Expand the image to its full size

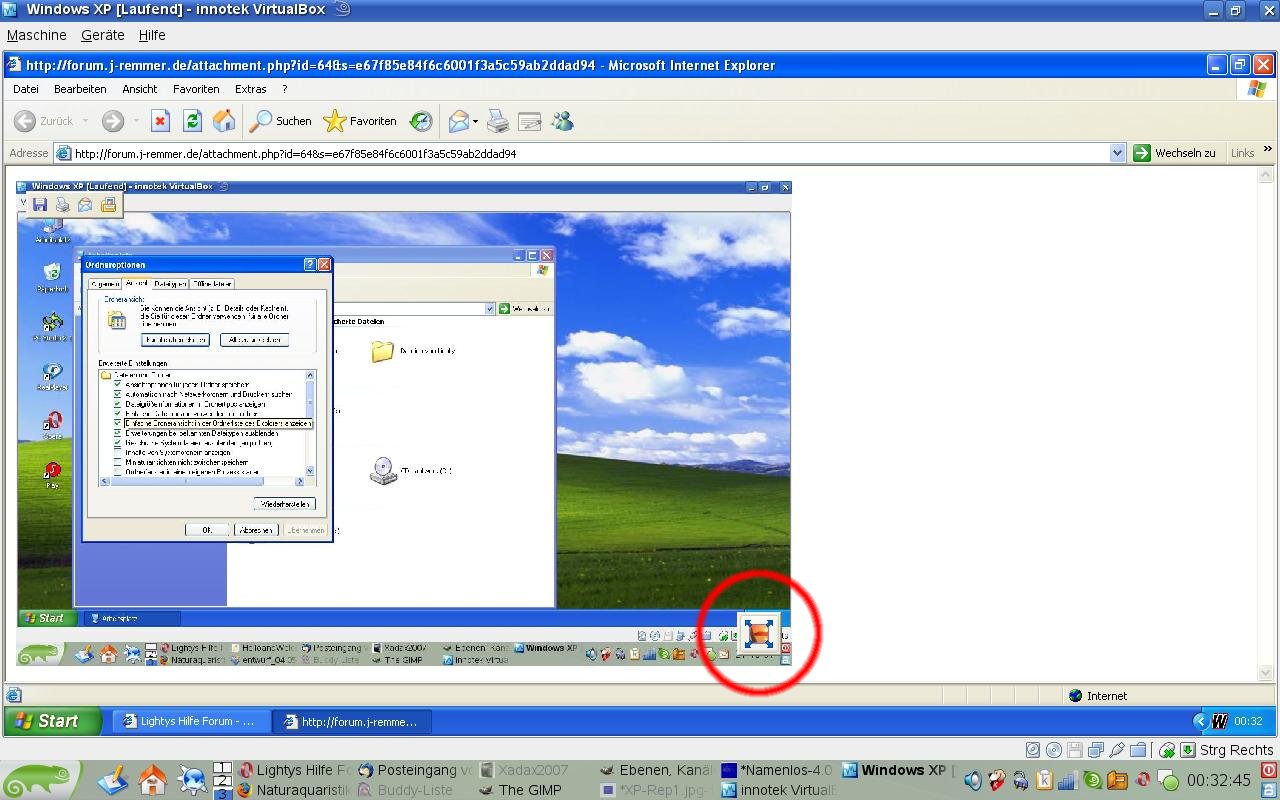(759, 632)
